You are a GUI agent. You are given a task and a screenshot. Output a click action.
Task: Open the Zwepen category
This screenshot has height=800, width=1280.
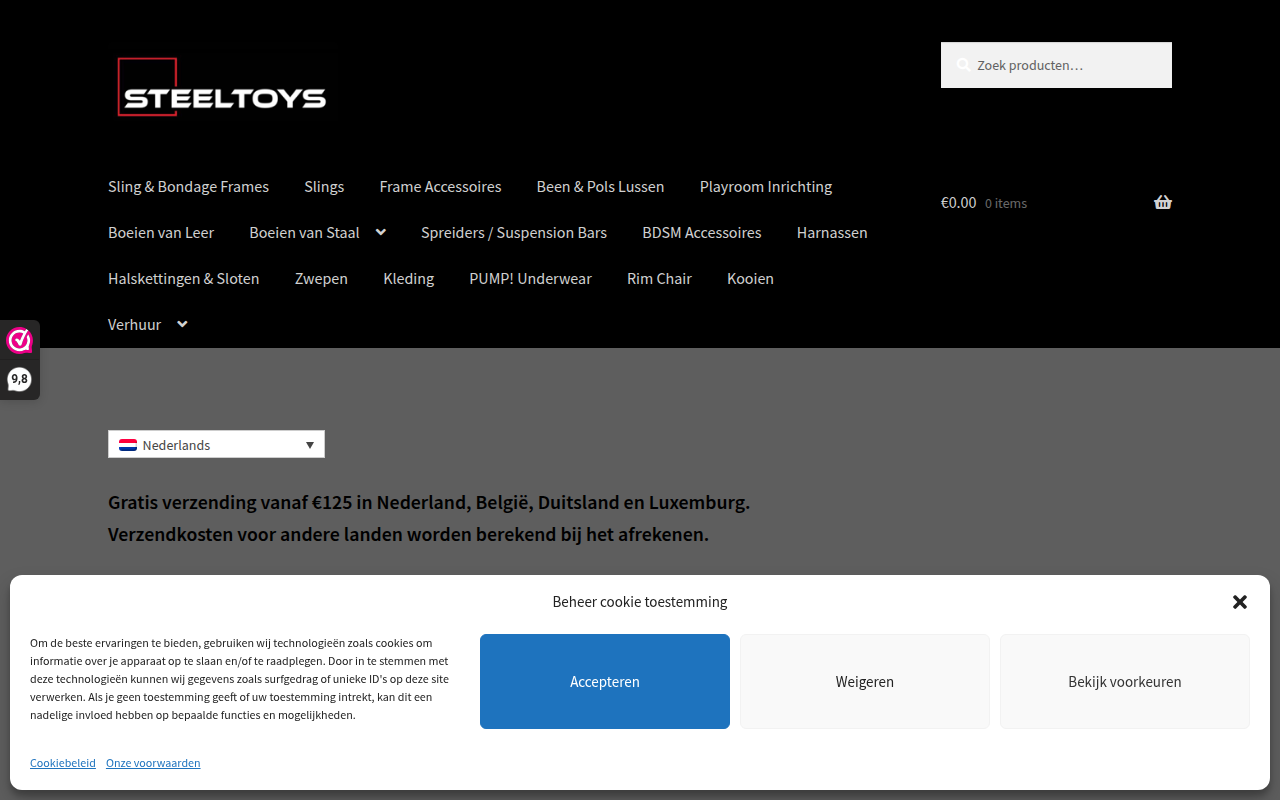click(321, 279)
